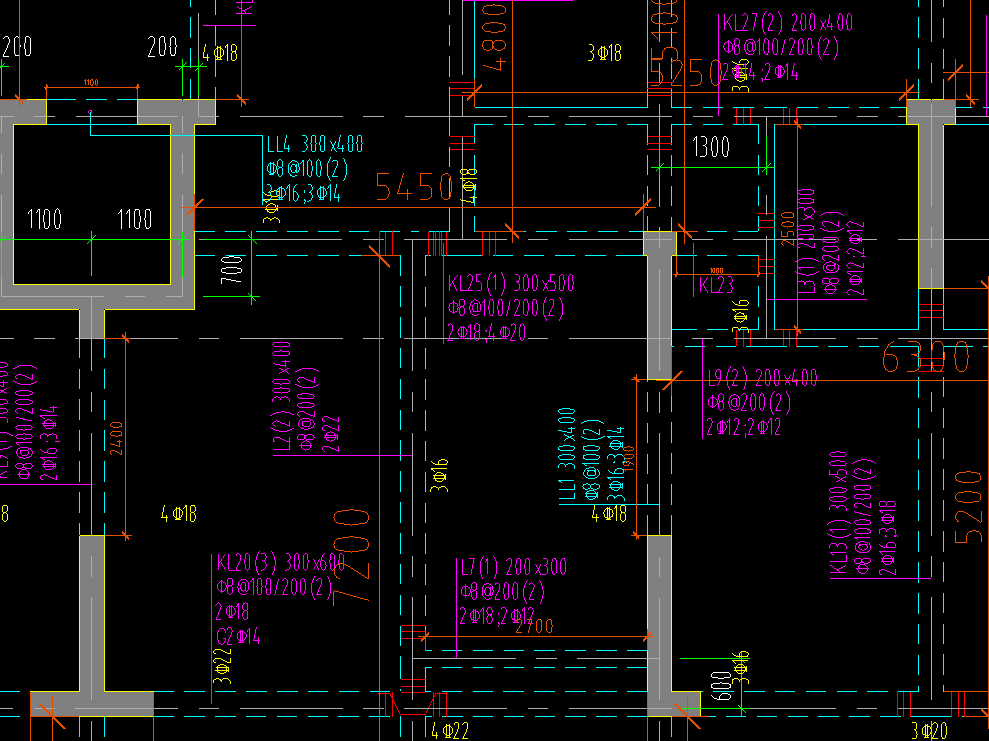Select the LL4 300x400 beam label

coord(315,144)
